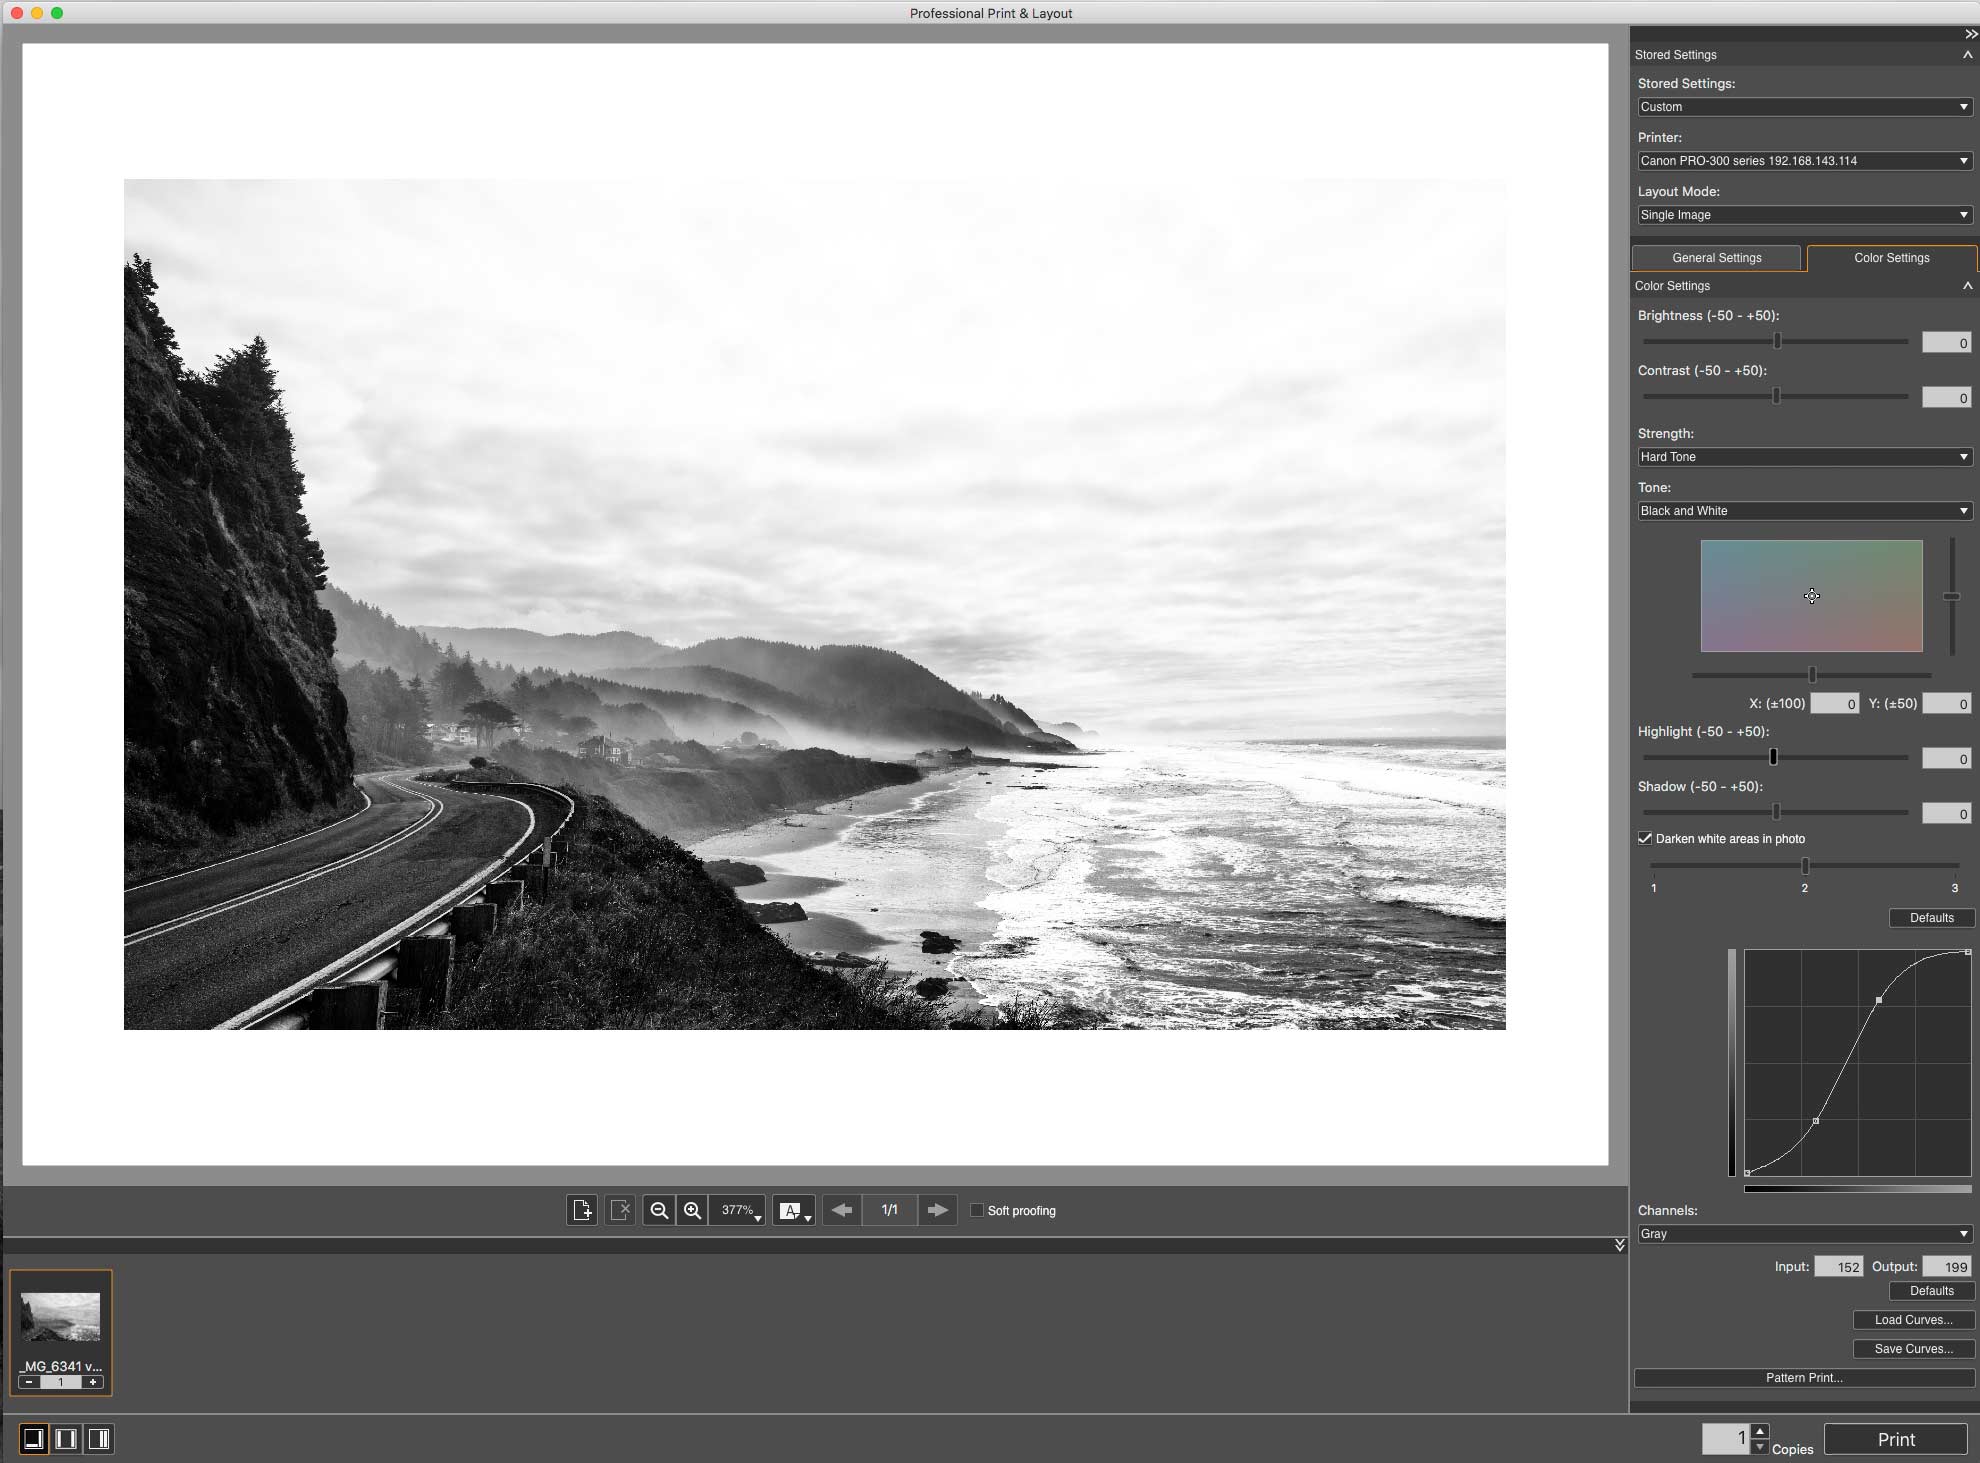Go to the next page arrow

(x=937, y=1210)
